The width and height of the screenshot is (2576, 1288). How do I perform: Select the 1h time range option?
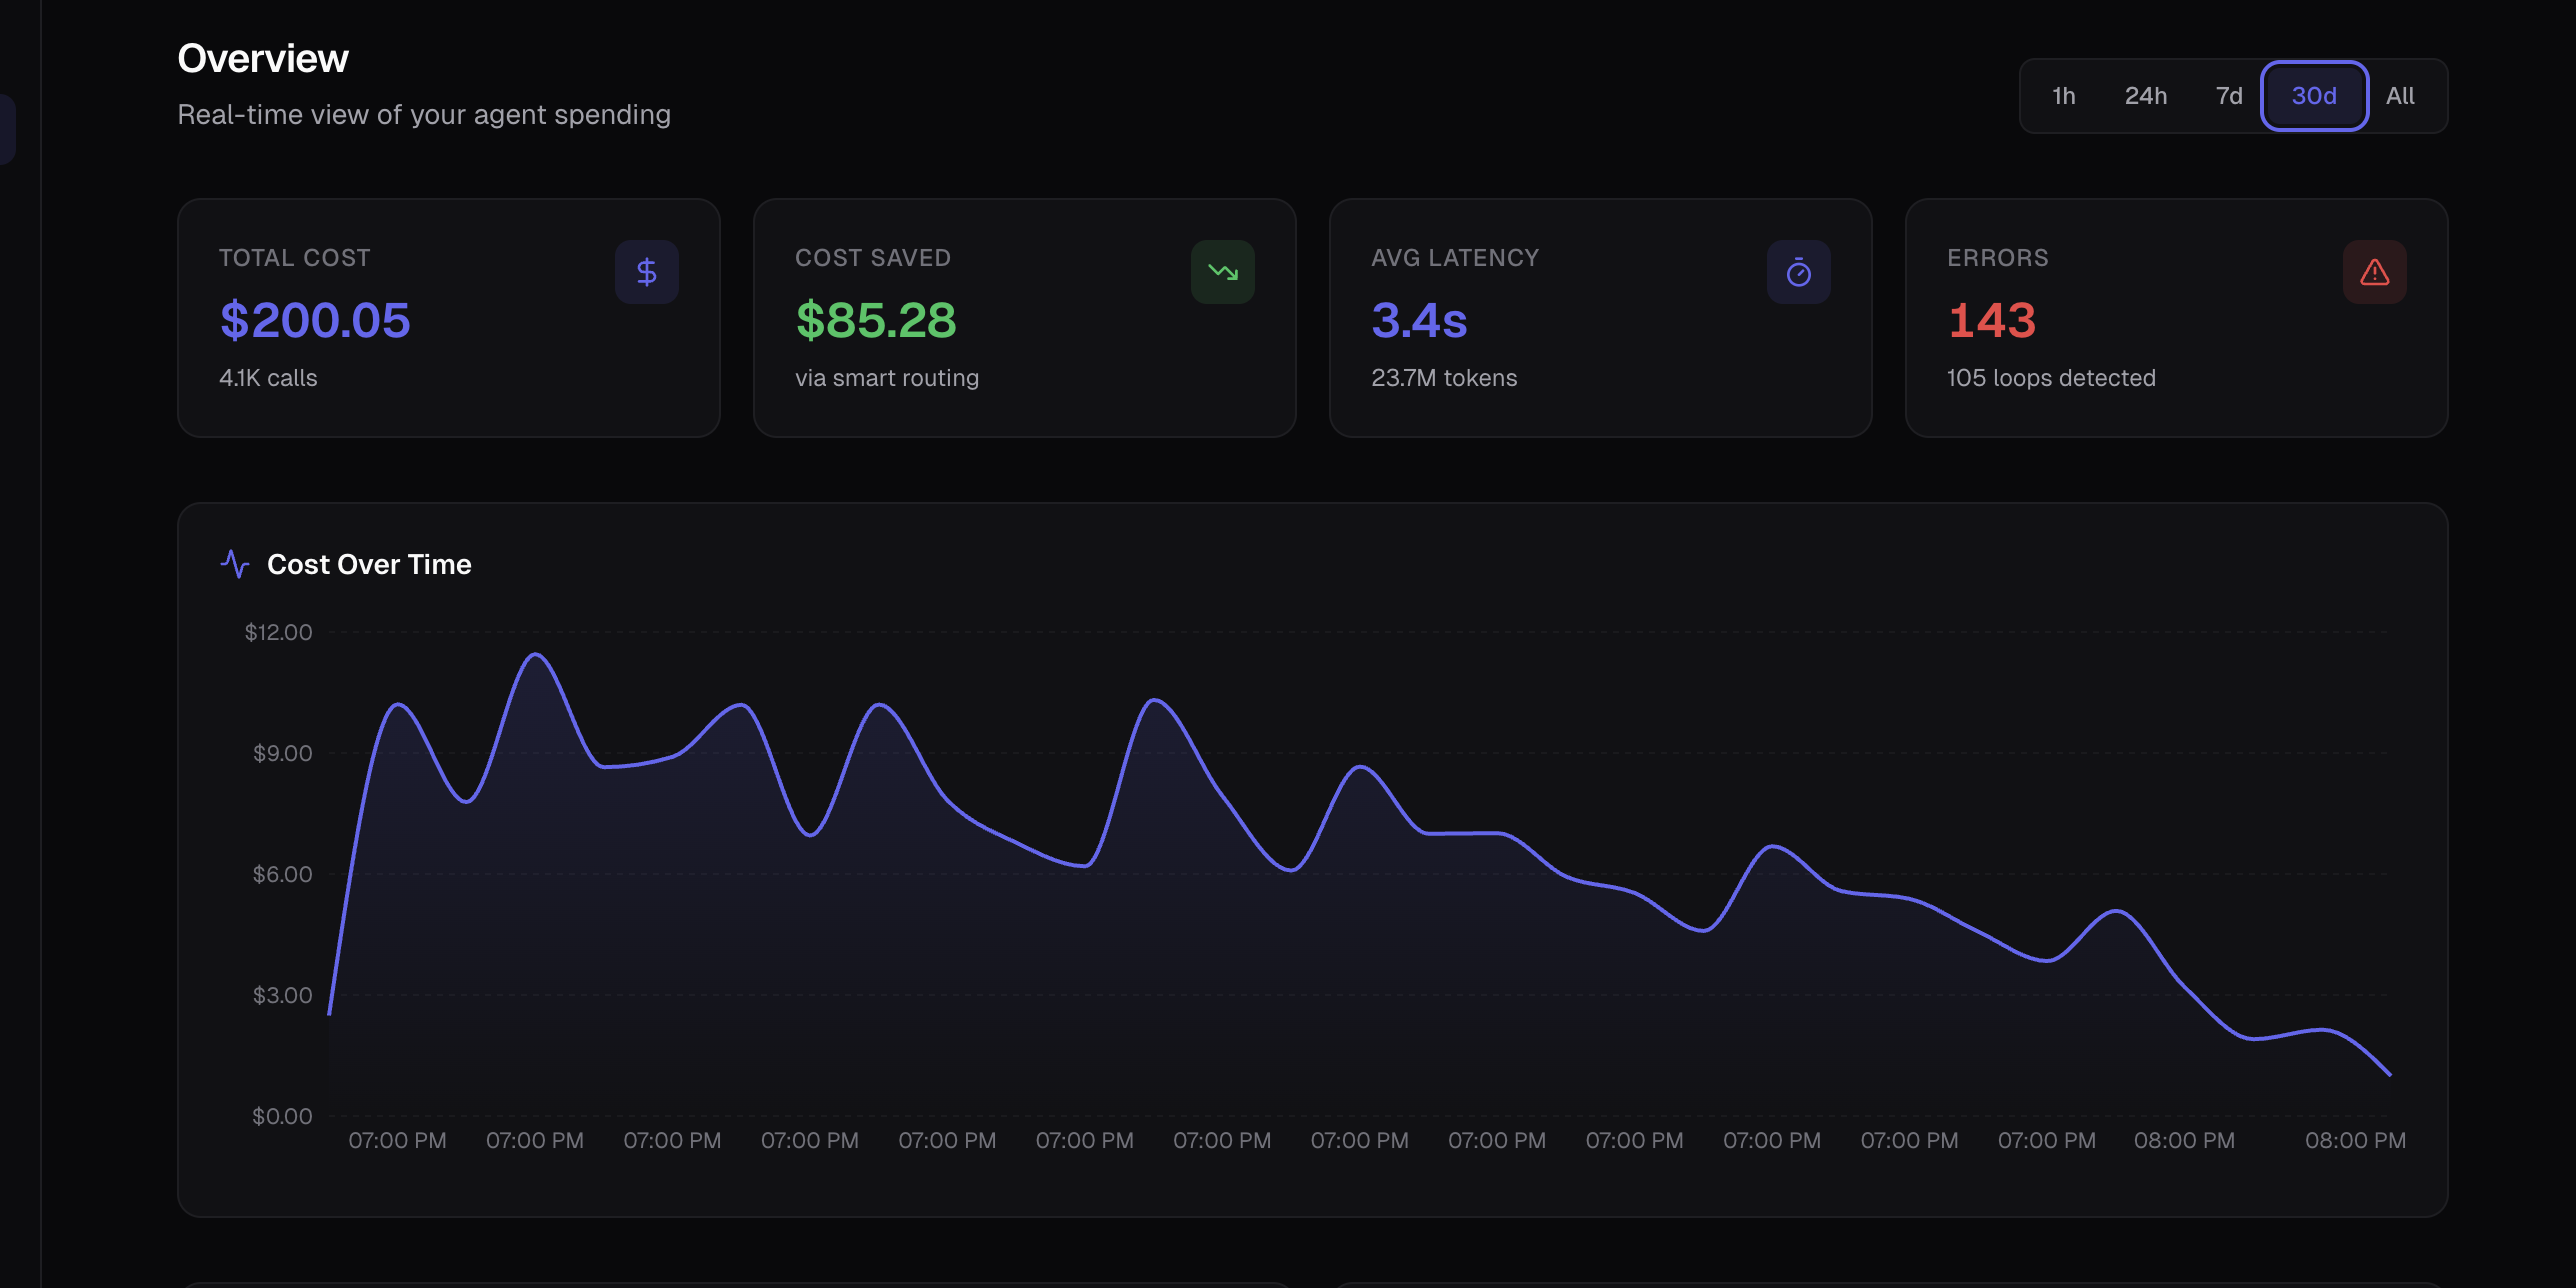(2064, 95)
